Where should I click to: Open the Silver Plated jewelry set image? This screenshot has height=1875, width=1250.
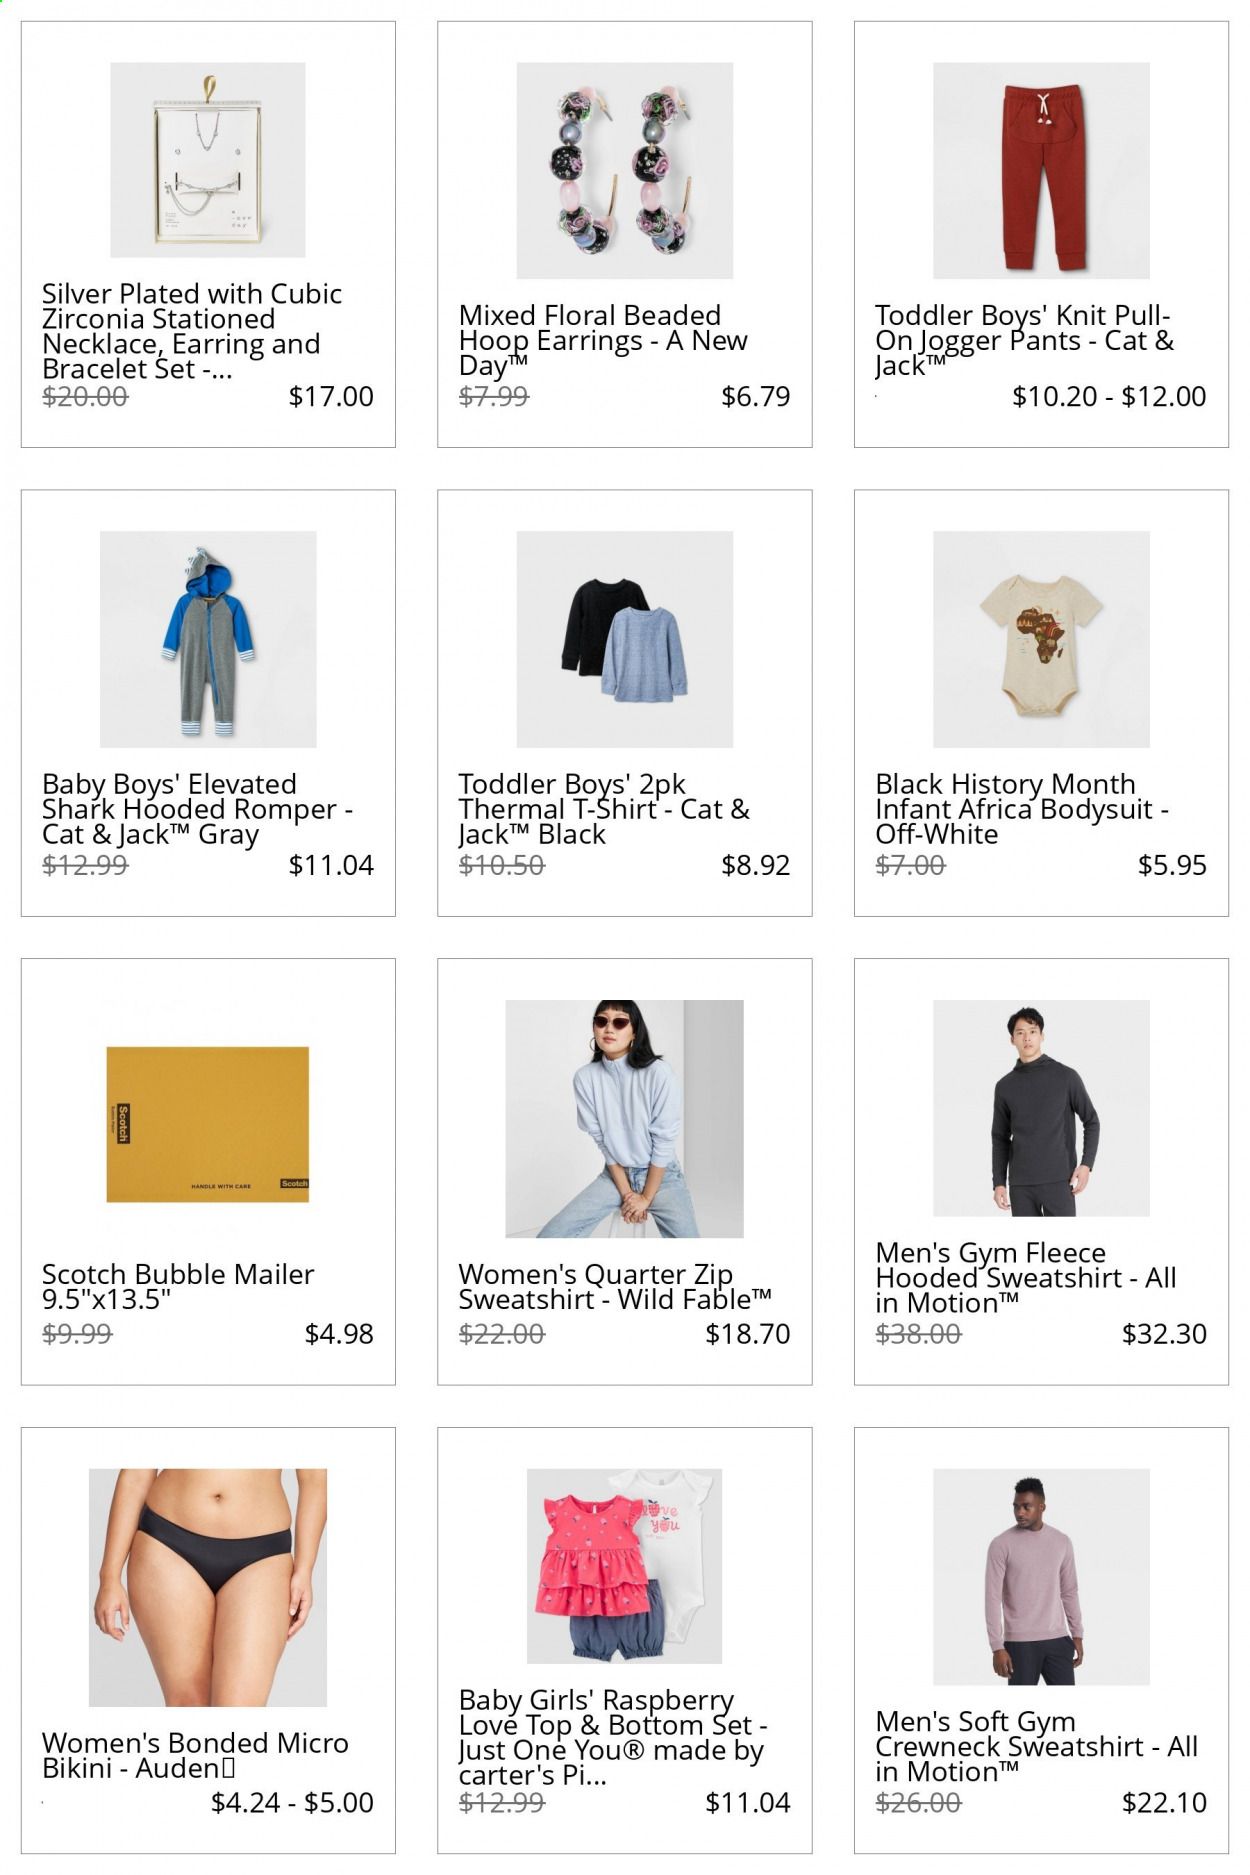[208, 160]
